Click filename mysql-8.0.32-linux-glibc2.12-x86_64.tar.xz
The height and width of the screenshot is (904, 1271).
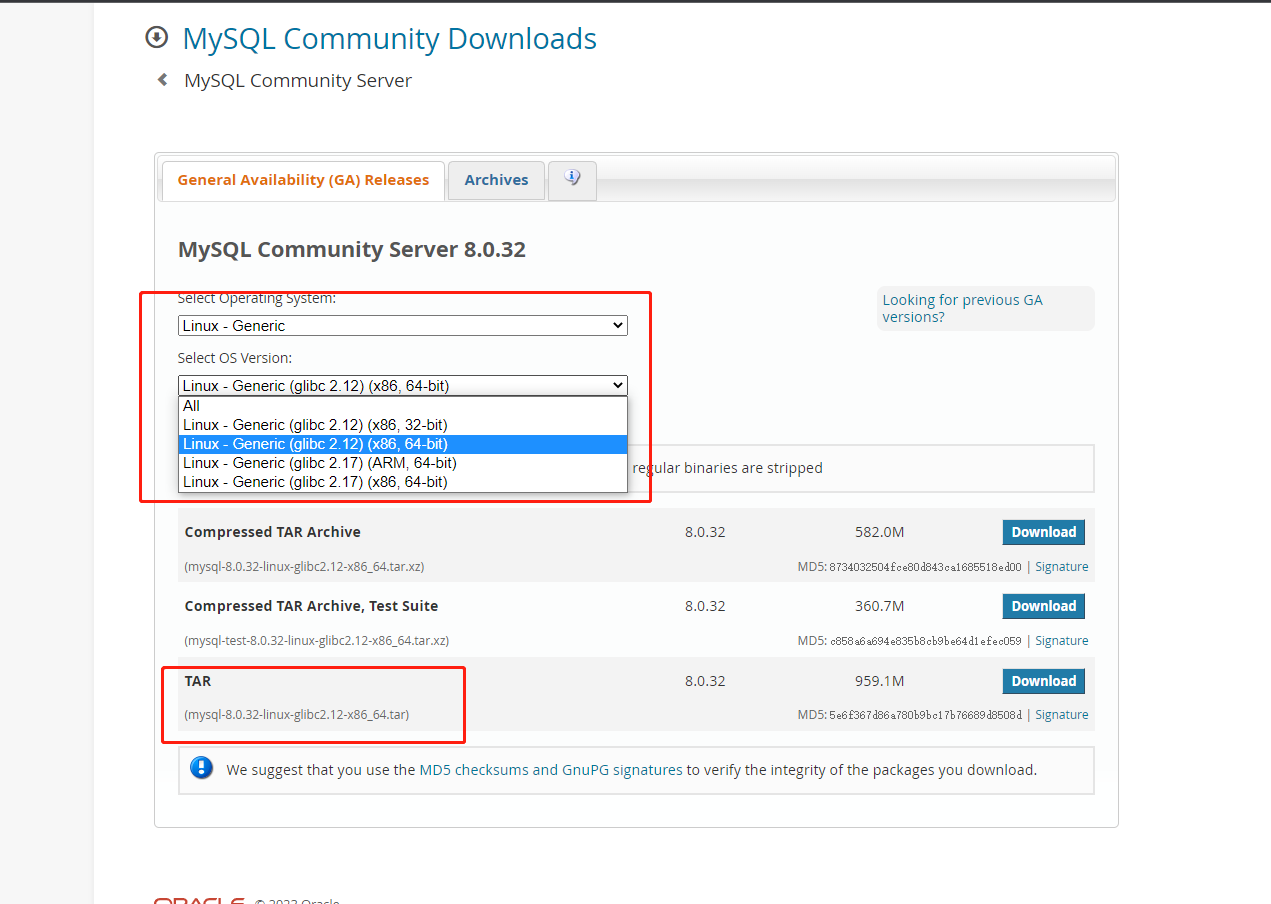point(304,566)
